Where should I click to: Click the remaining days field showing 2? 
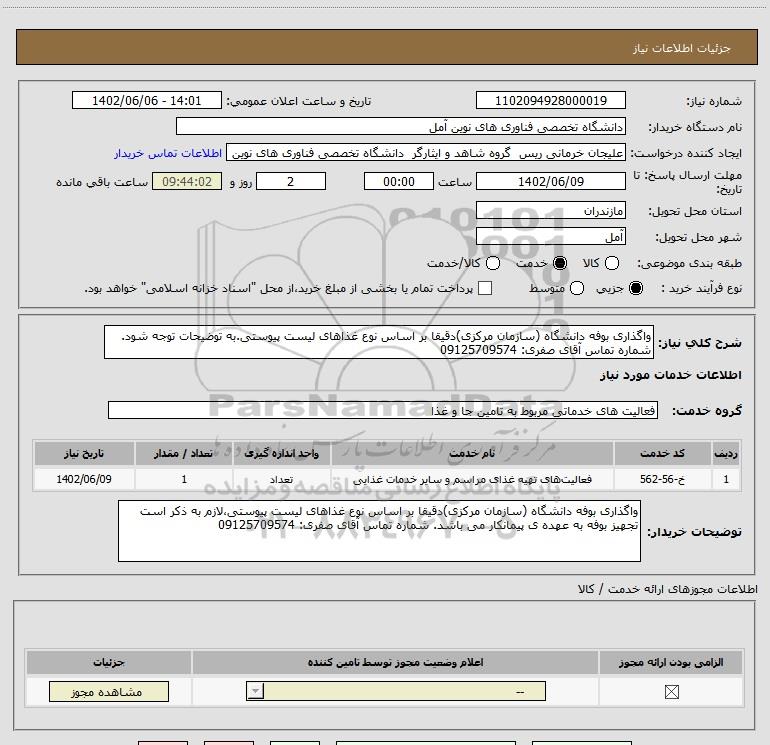(291, 181)
